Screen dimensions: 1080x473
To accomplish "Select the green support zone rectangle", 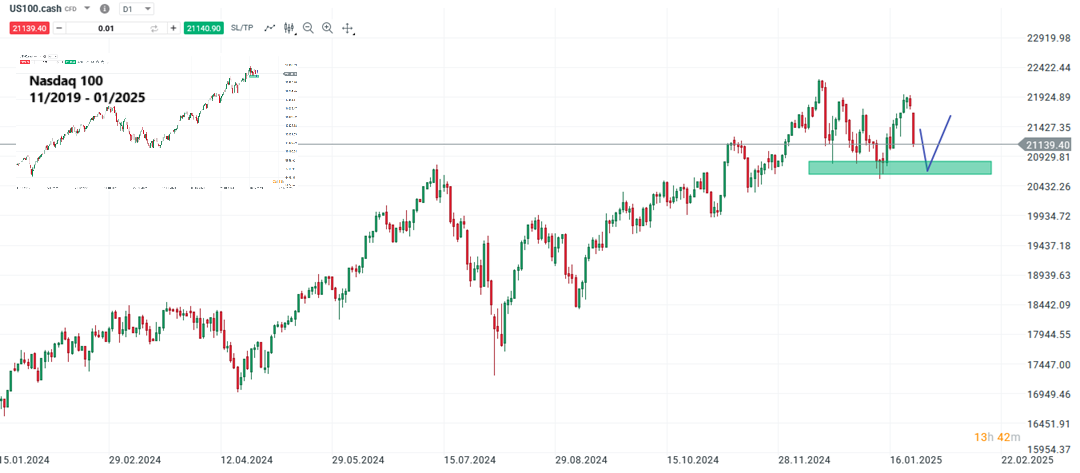I will click(899, 168).
